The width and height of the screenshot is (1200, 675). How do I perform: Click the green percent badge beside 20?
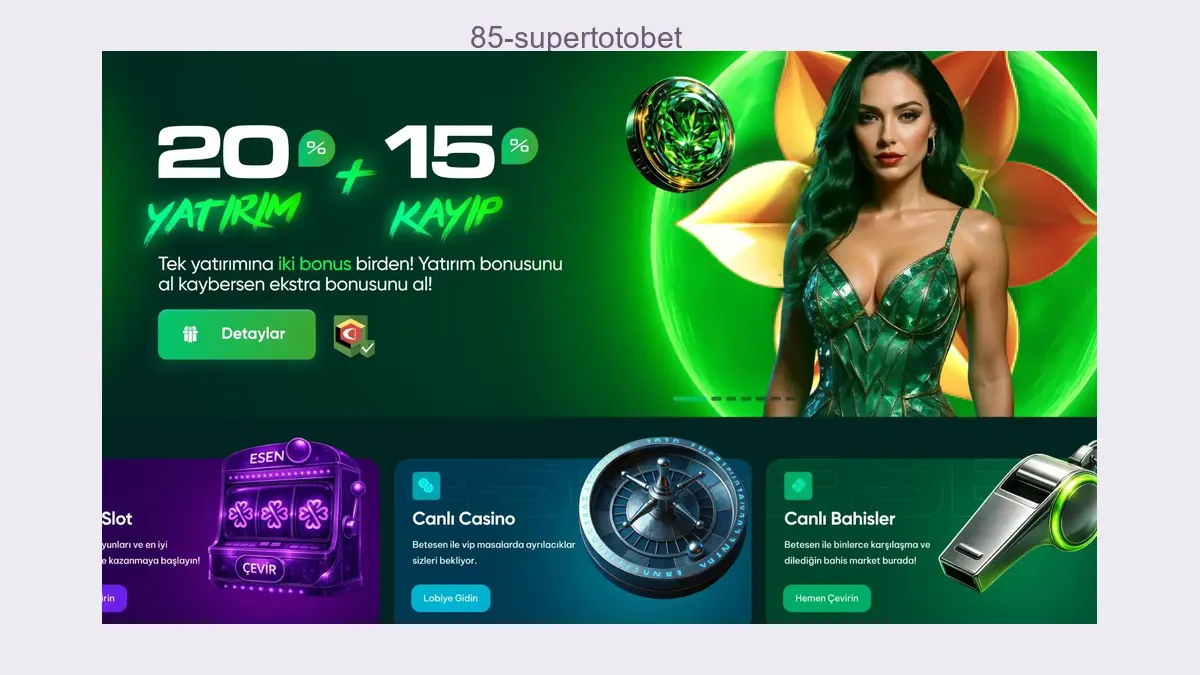click(x=316, y=149)
